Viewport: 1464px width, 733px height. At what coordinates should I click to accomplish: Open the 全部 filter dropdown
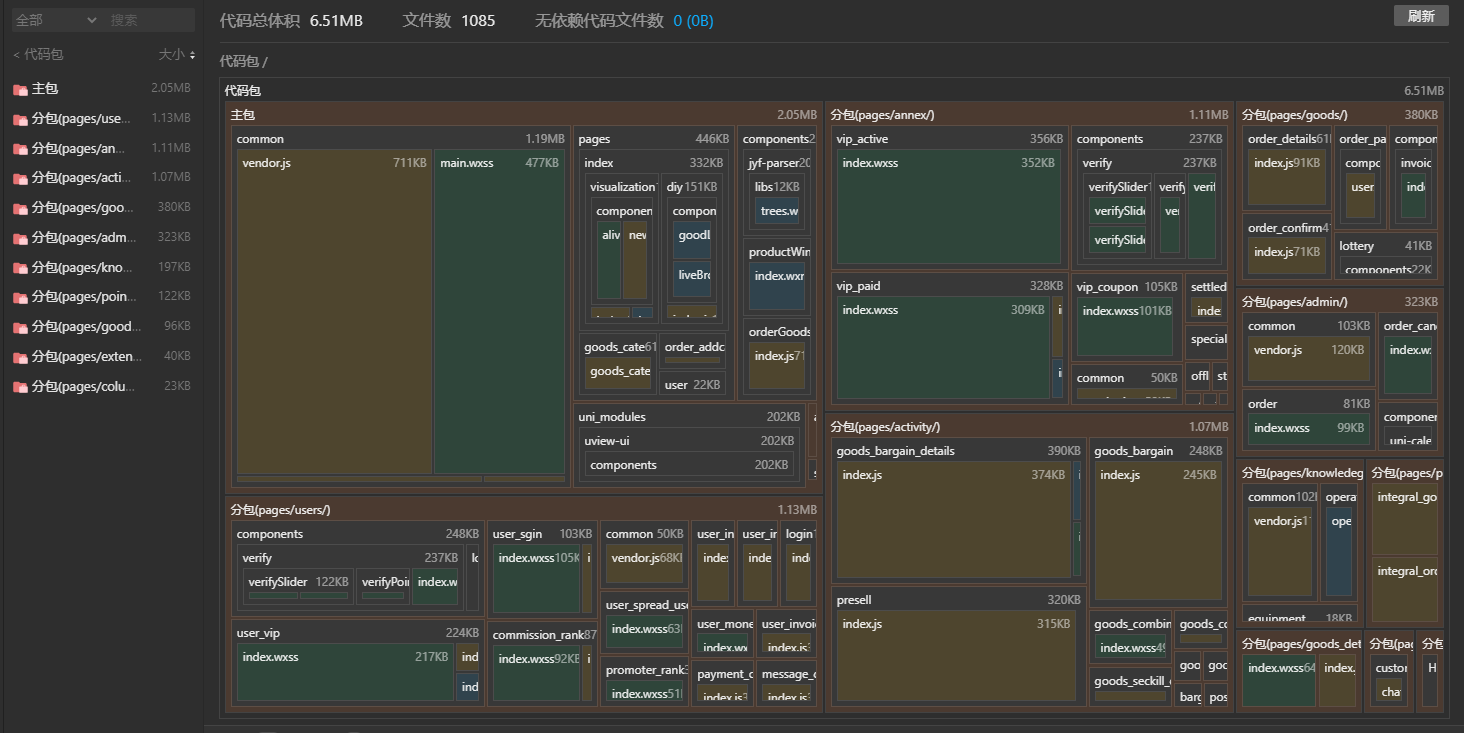coord(55,20)
